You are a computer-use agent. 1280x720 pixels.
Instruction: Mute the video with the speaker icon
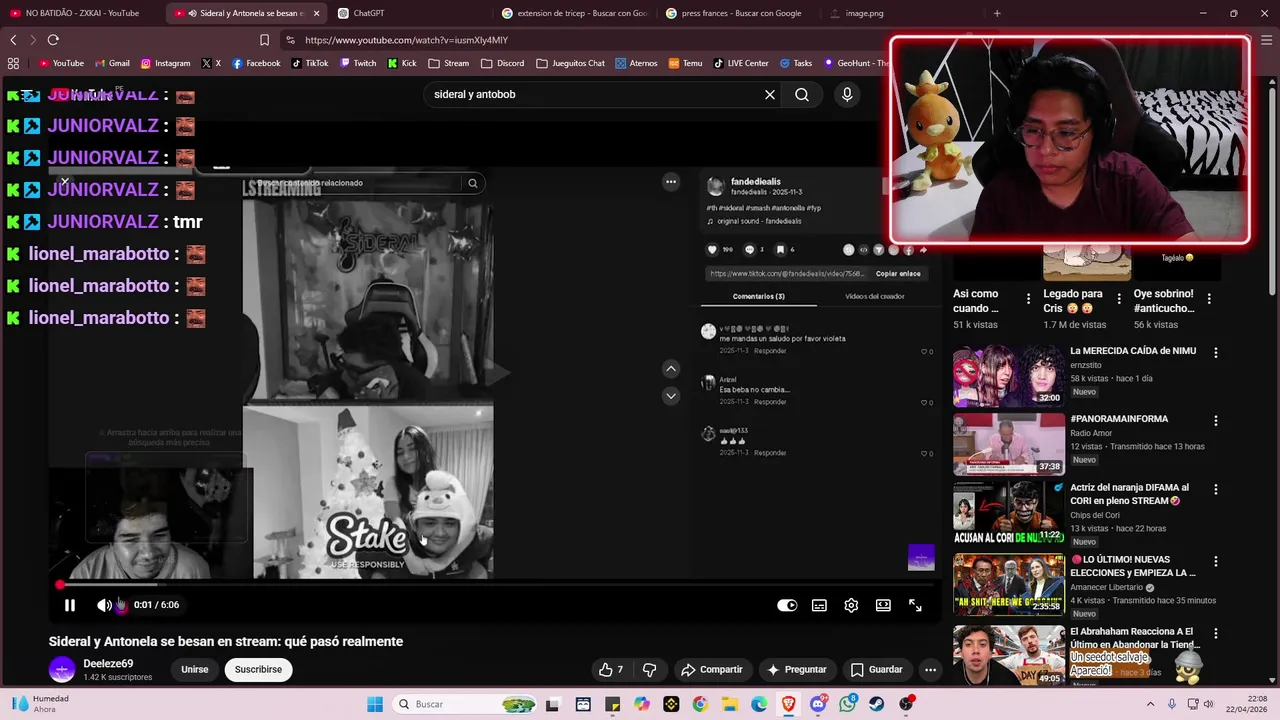pos(104,605)
